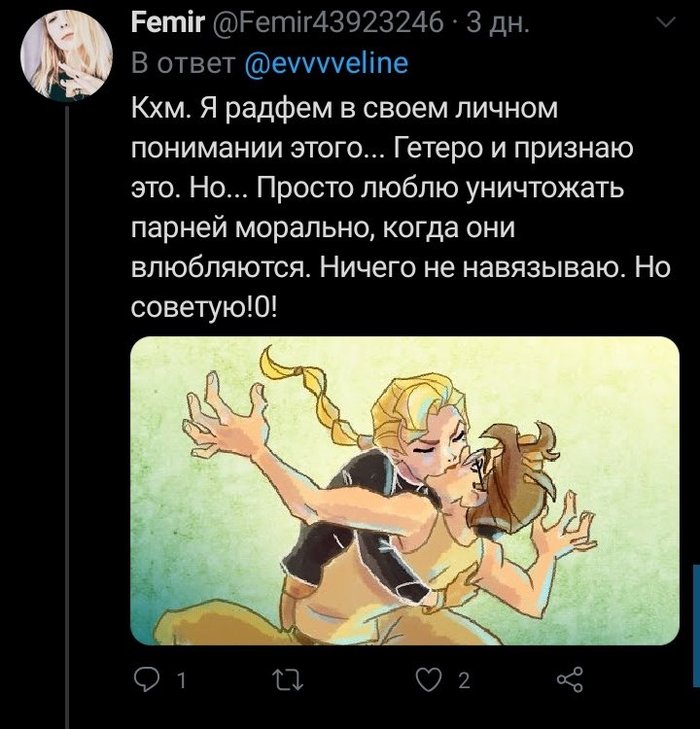
Task: Click the "В ответ" reply label
Action: click(183, 63)
